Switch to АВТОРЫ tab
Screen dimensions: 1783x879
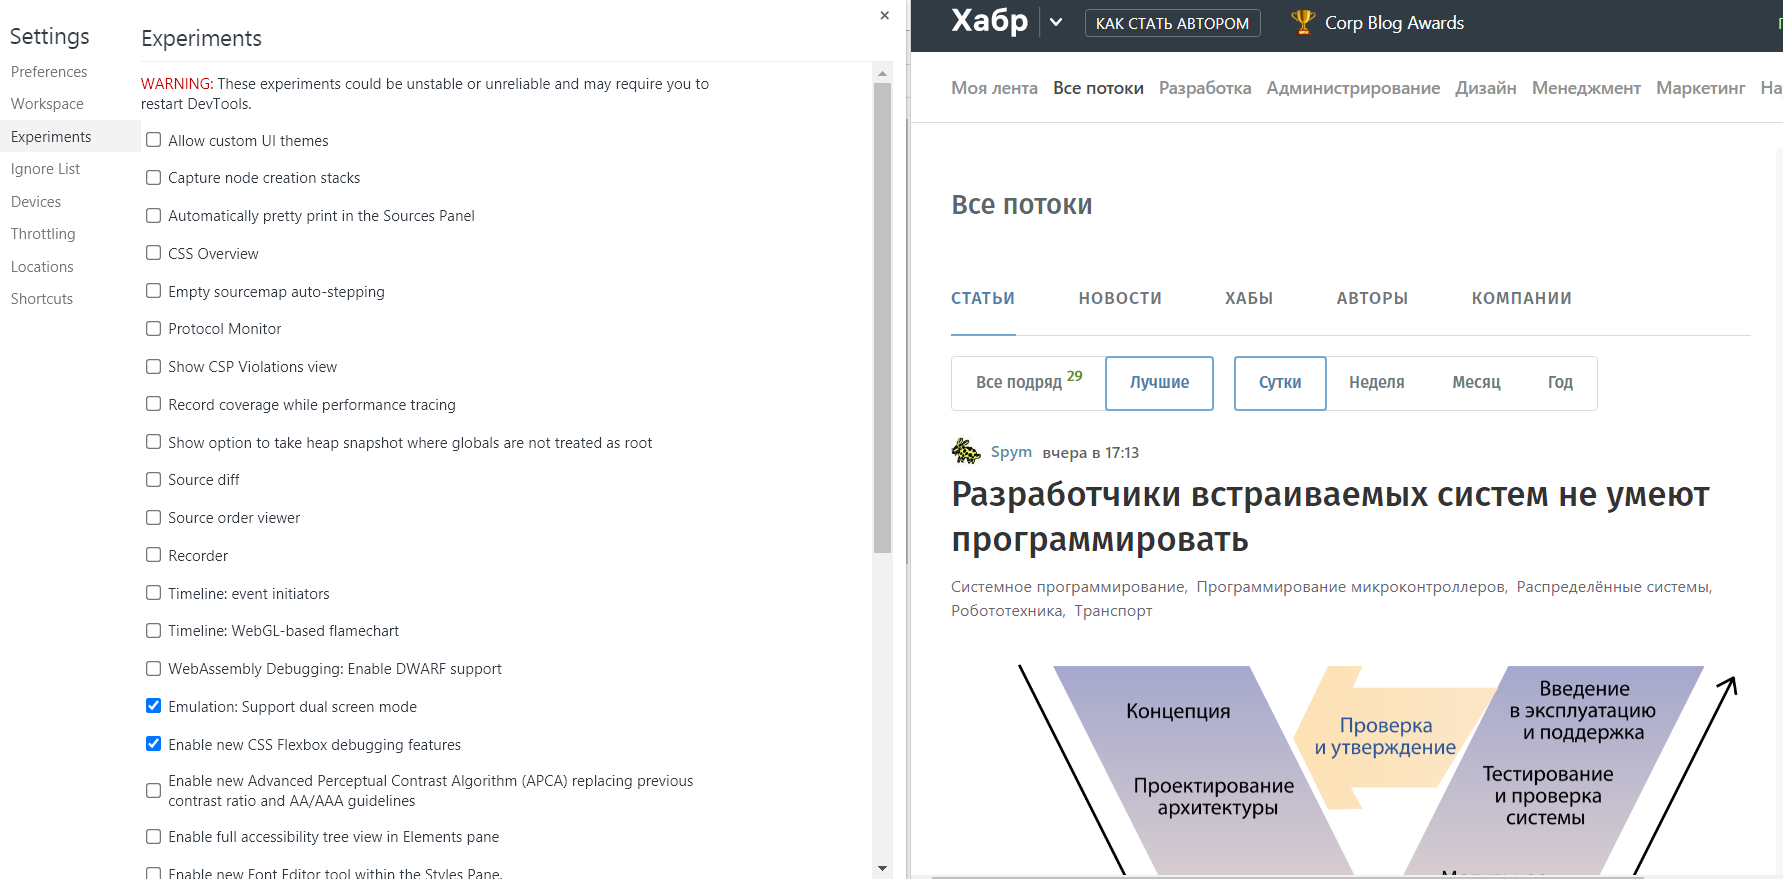pyautogui.click(x=1372, y=298)
